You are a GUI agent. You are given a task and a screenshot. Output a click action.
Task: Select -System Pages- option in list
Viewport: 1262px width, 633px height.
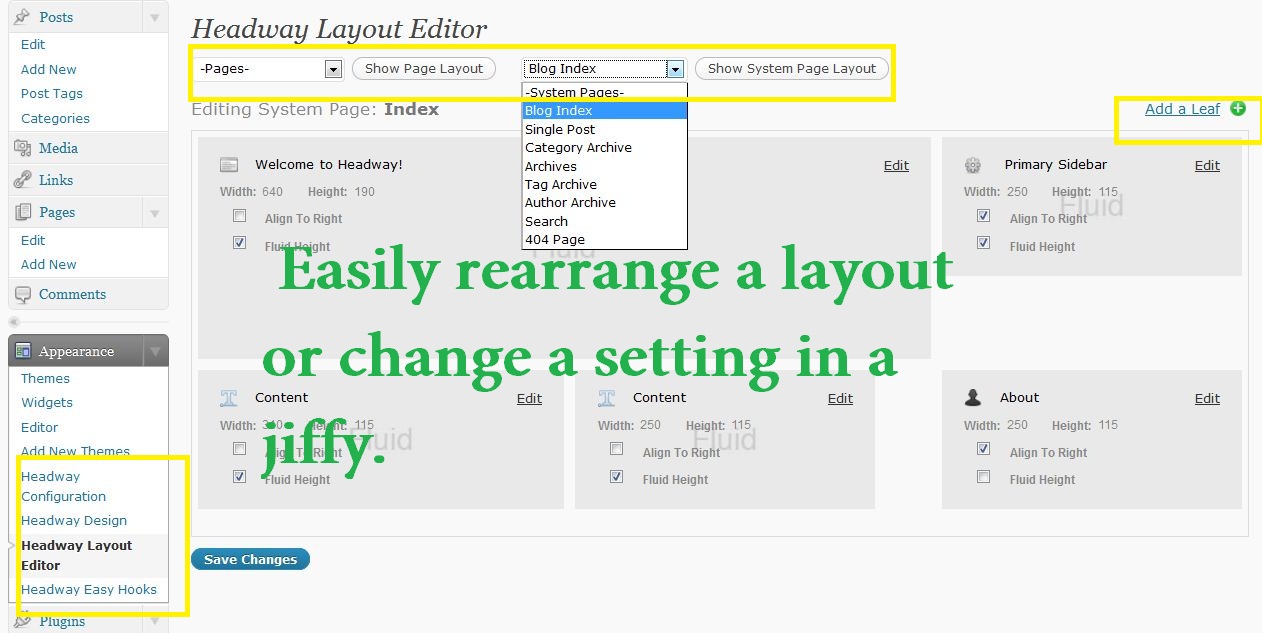[605, 92]
